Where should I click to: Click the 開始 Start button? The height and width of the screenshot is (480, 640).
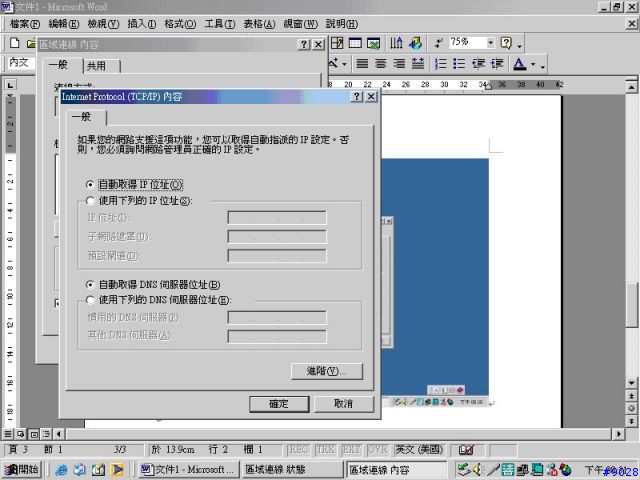(21, 470)
